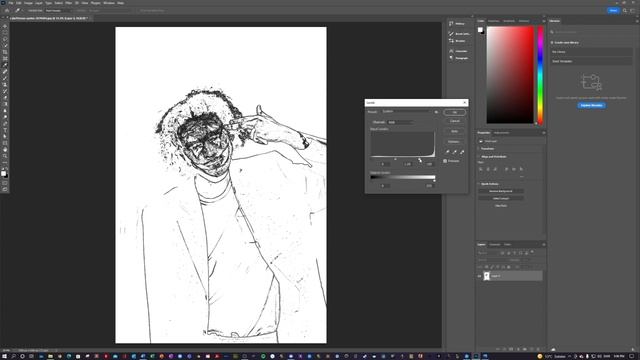Toggle Quick Mask mode in the toolbar
The height and width of the screenshot is (360, 640).
5,183
